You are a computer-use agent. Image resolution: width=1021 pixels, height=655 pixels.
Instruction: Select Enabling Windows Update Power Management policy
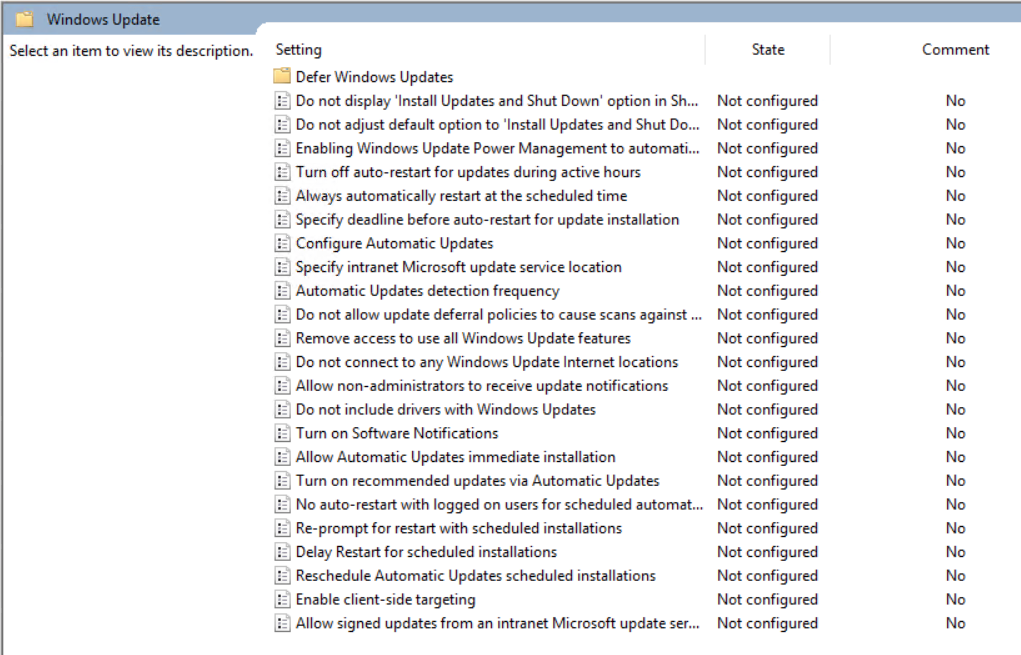point(497,148)
